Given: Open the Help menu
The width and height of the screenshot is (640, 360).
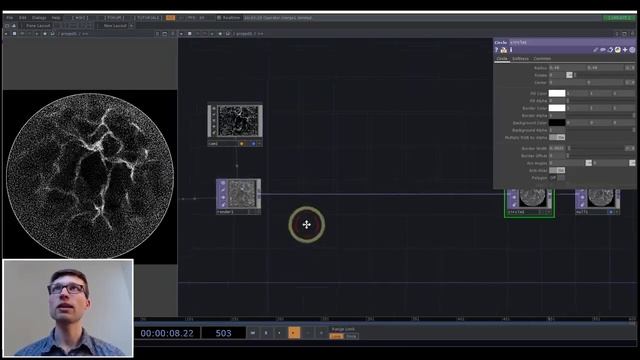Looking at the screenshot, I should pos(56,18).
